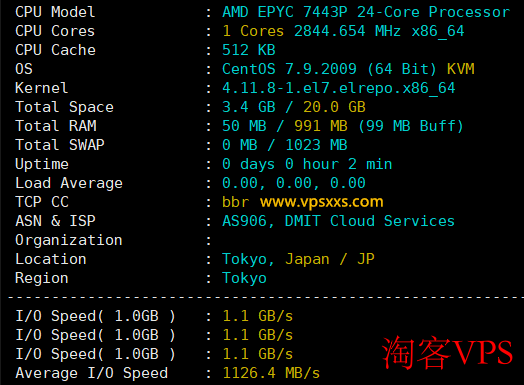Click the Load Average label
Image resolution: width=524 pixels, height=385 pixels.
point(69,183)
